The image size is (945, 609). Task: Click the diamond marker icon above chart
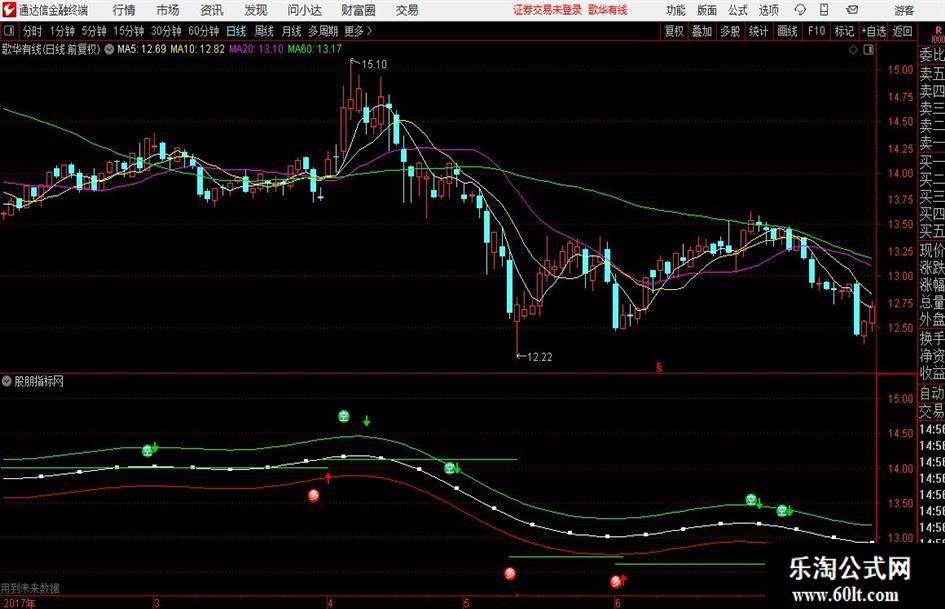(853, 50)
